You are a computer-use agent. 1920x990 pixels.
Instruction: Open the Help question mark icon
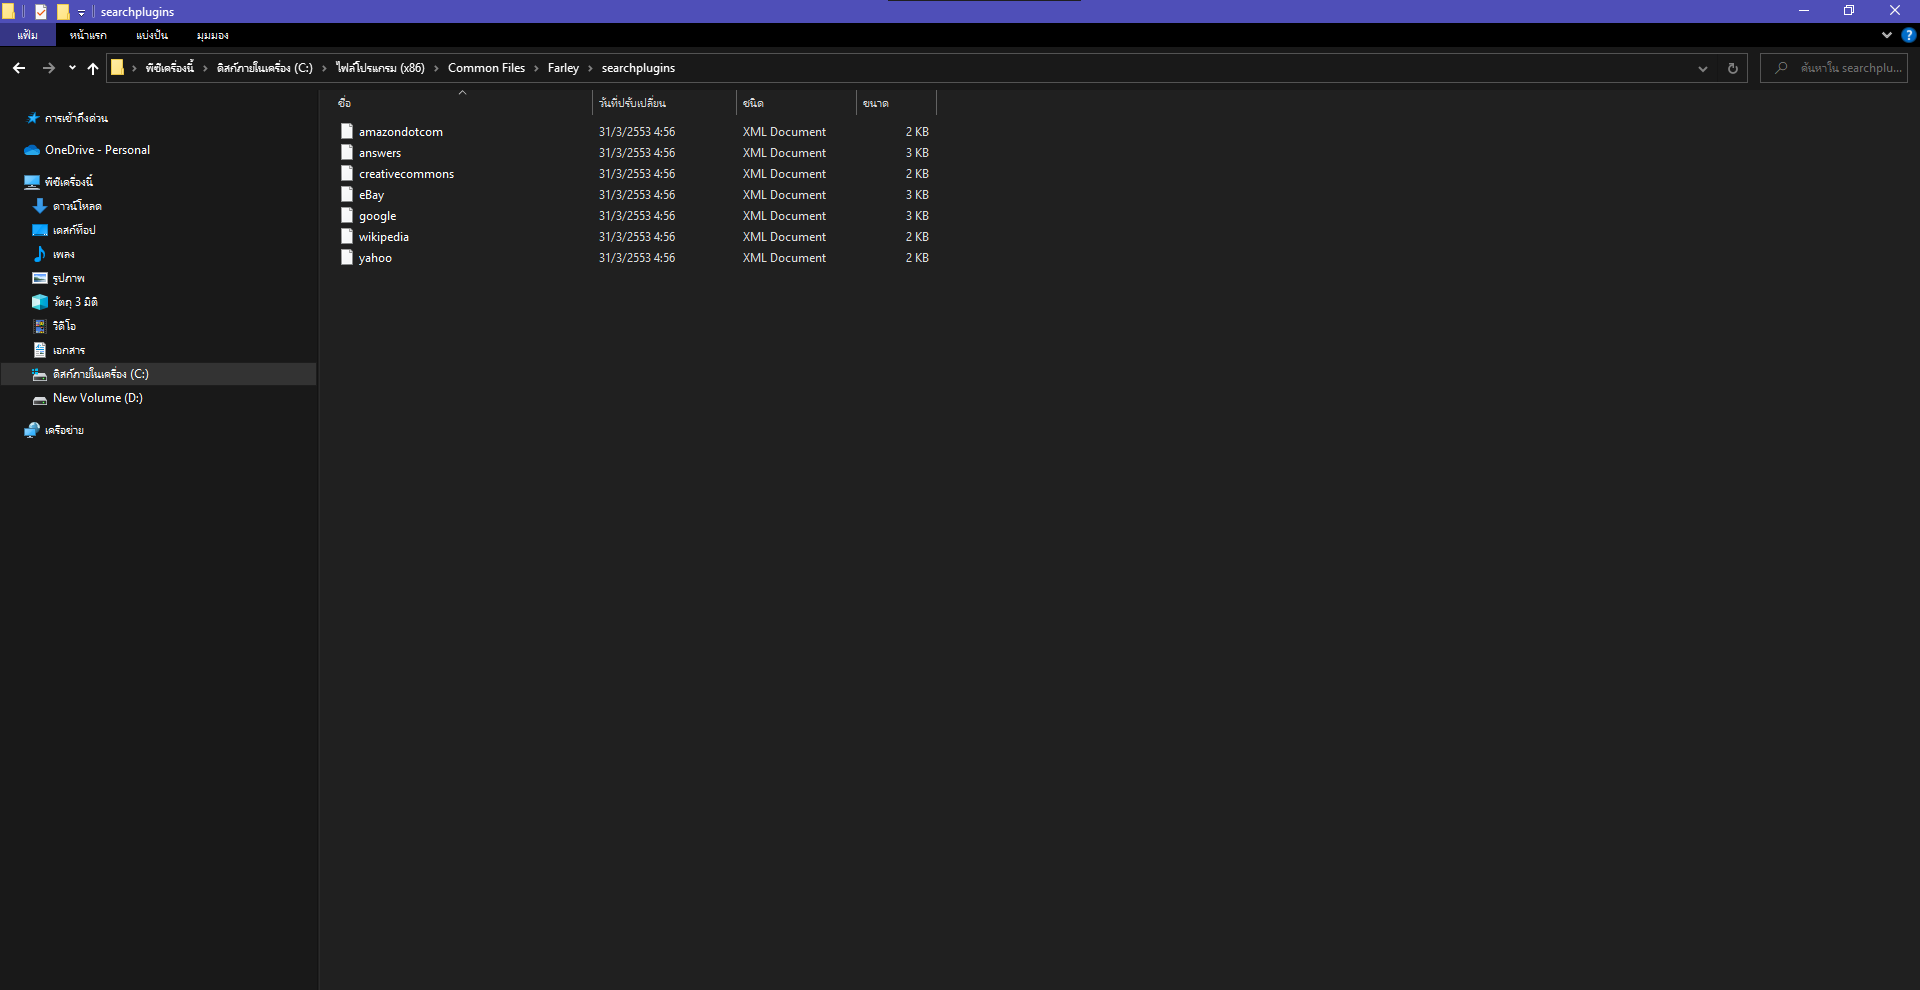[x=1908, y=35]
